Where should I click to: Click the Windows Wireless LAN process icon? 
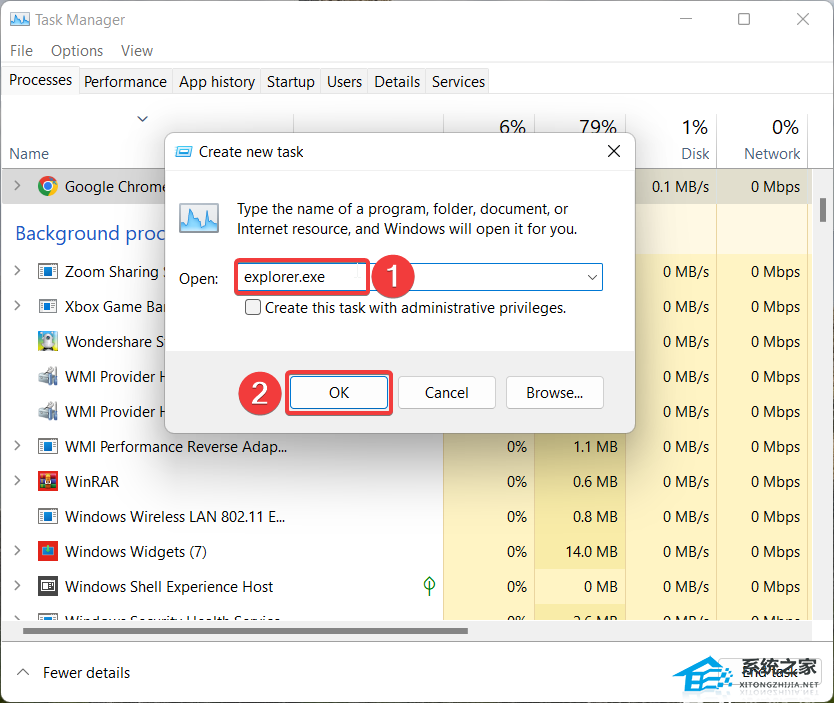48,516
